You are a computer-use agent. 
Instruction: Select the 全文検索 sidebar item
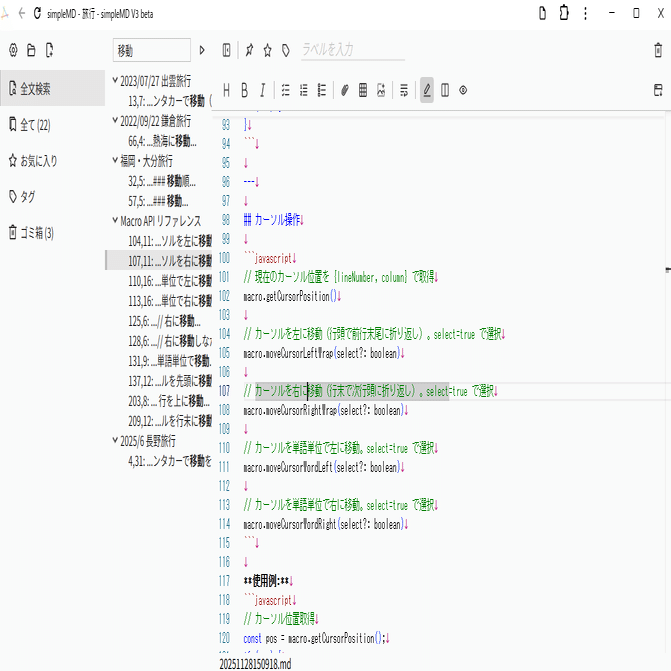coord(53,88)
